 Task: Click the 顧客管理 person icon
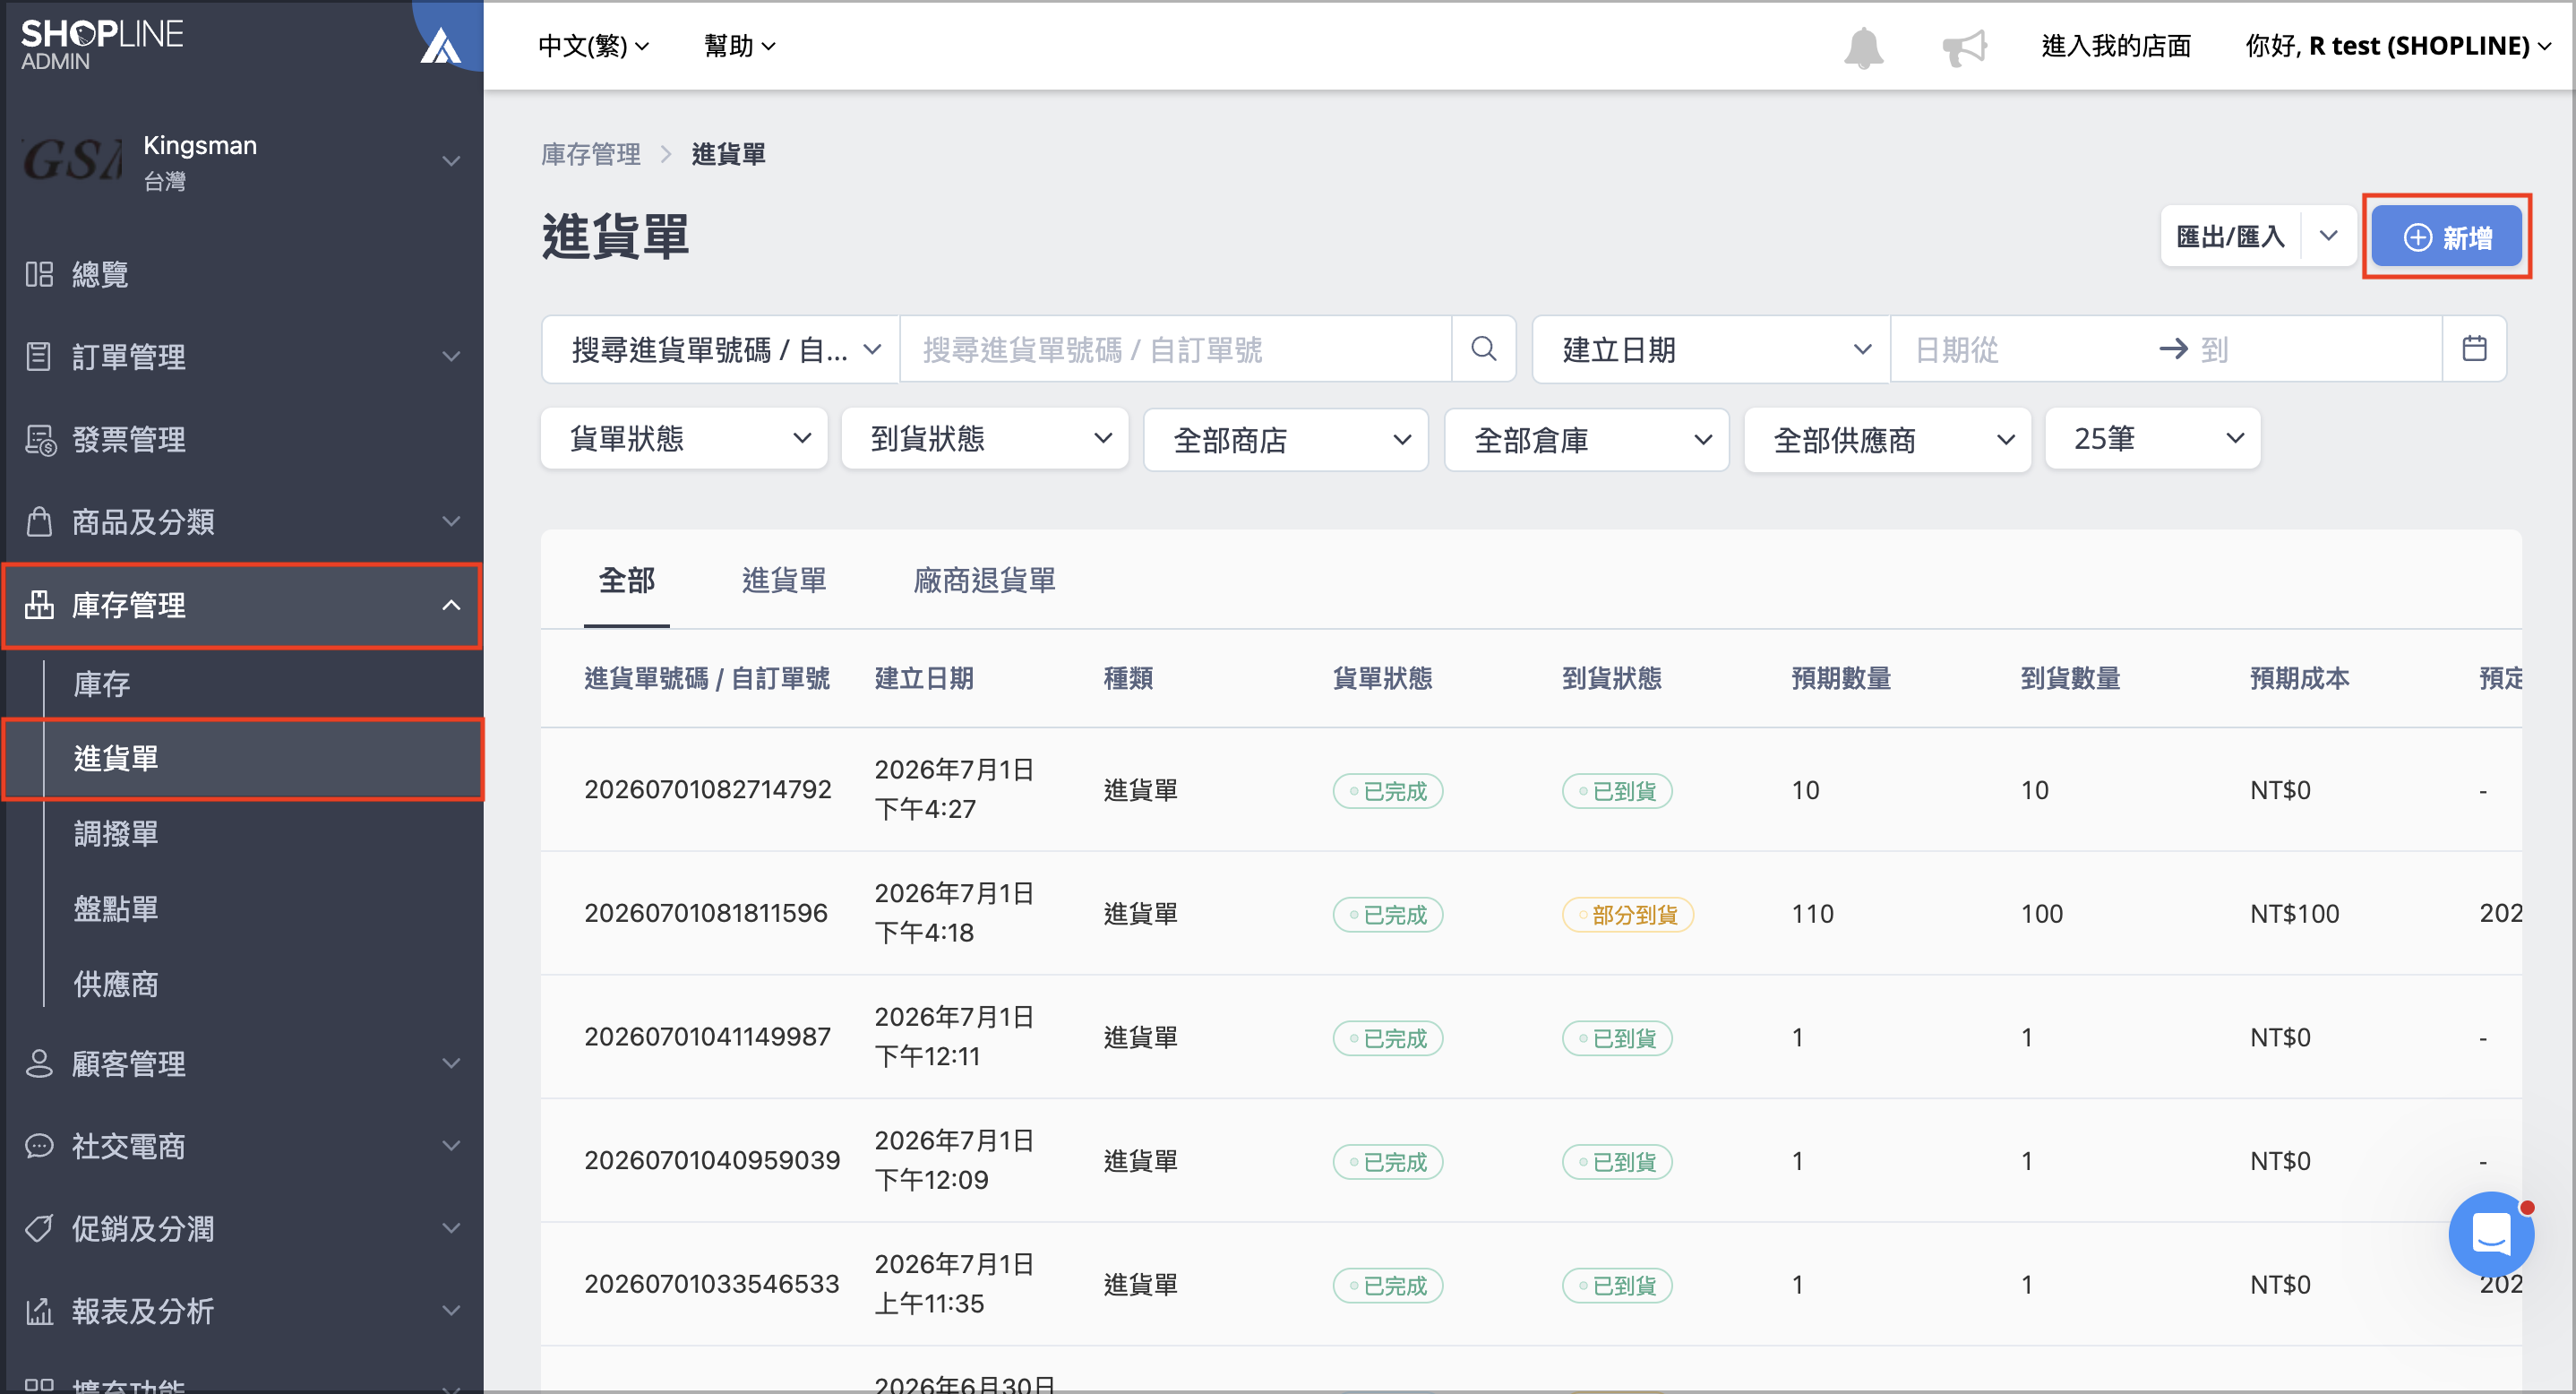click(x=39, y=1063)
